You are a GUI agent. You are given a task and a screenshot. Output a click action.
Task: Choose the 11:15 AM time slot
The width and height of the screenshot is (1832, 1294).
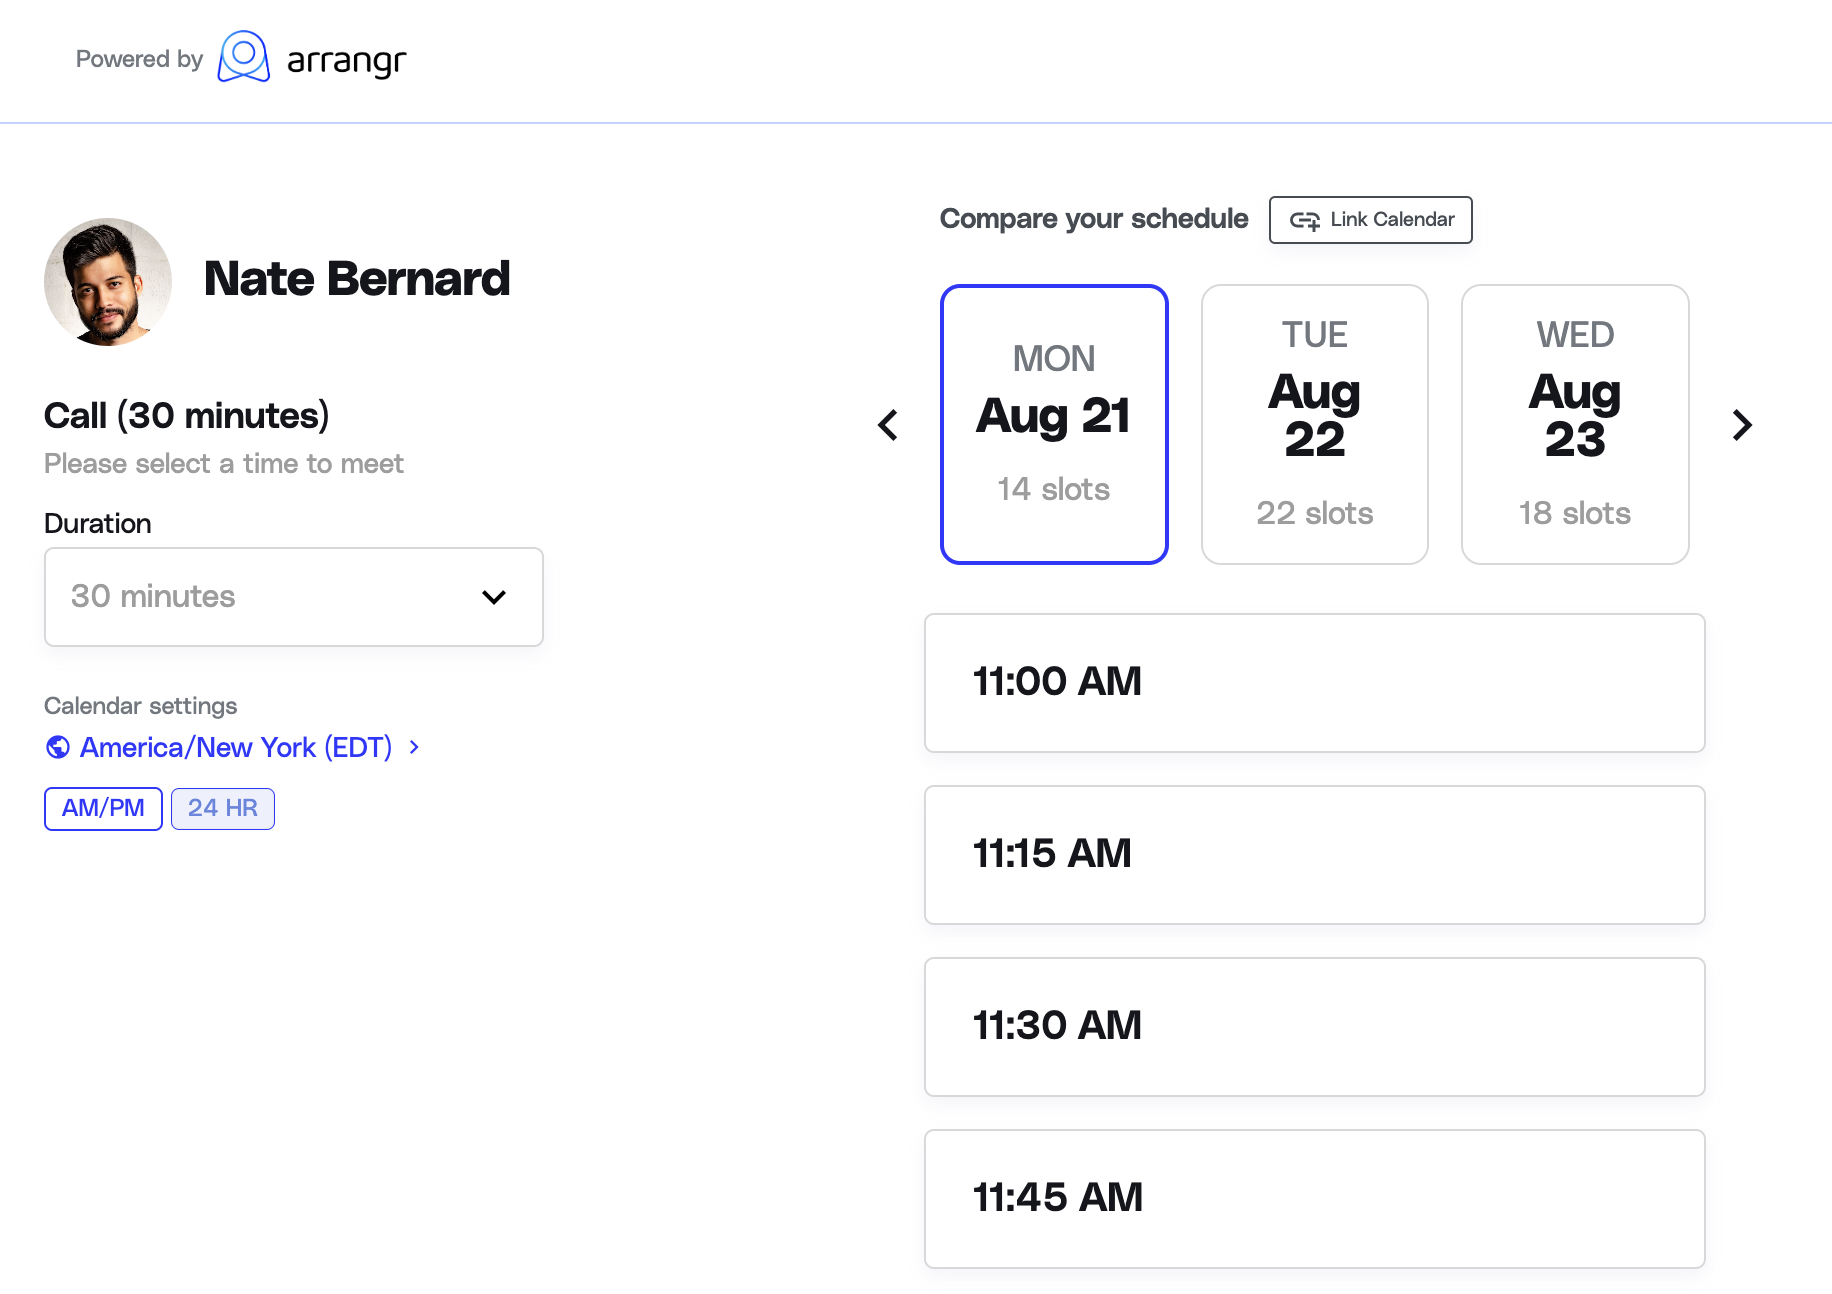click(1315, 855)
